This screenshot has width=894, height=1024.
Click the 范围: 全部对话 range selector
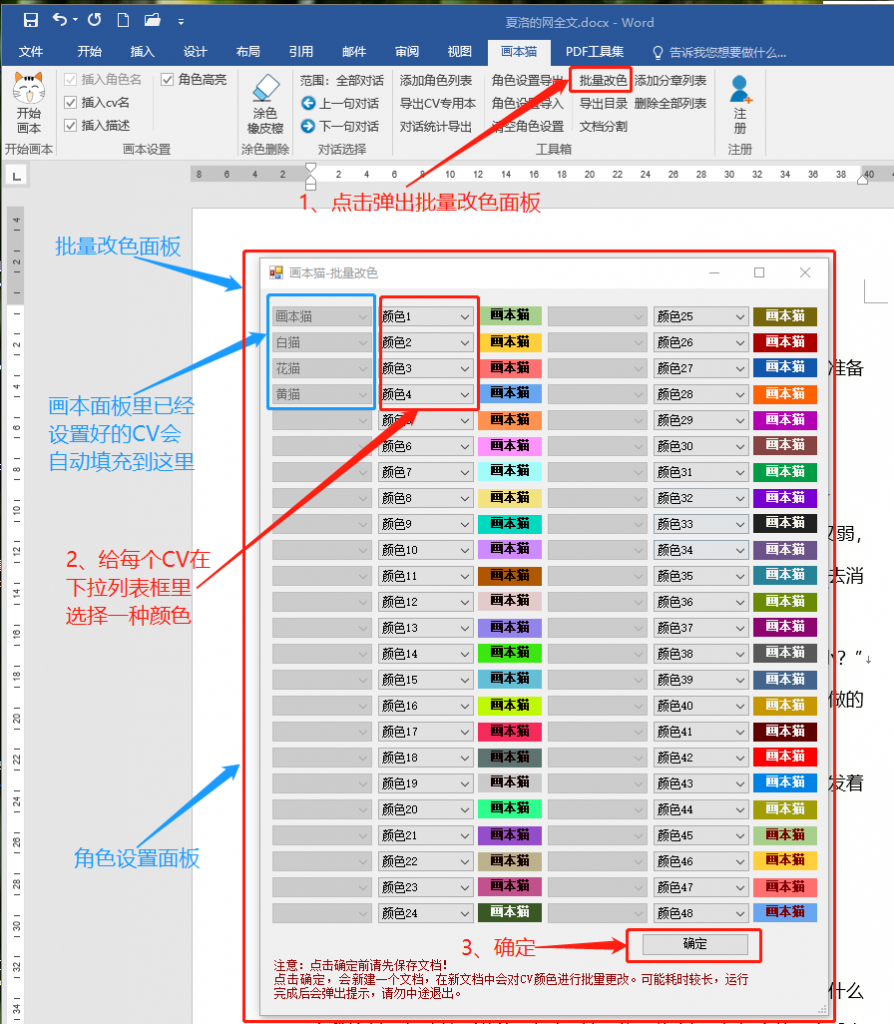pos(342,80)
